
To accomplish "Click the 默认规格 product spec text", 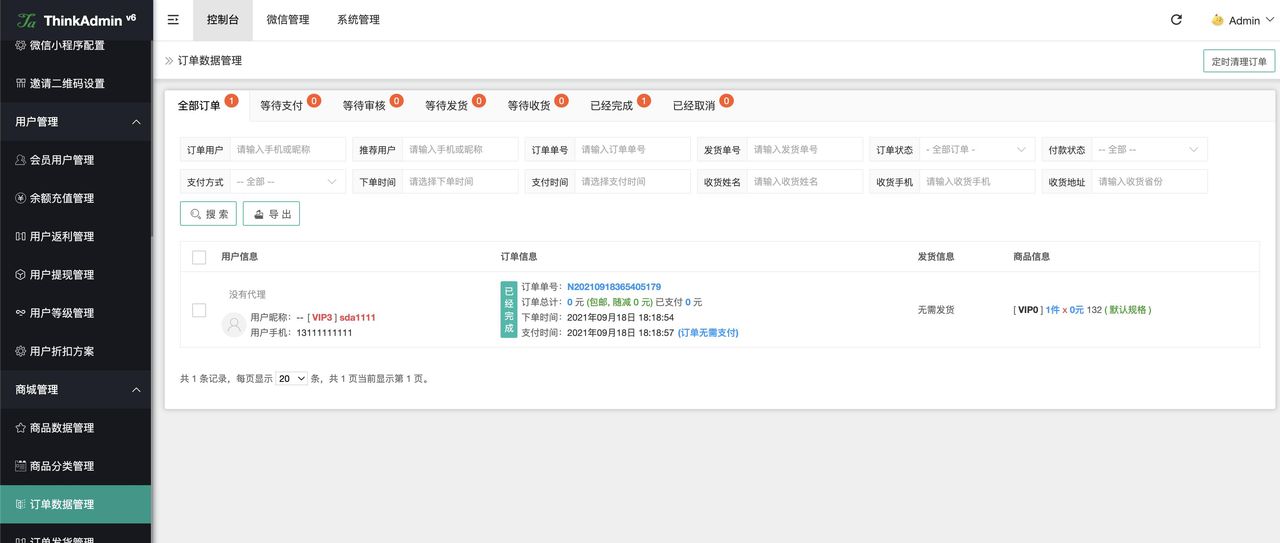I will coord(1128,310).
